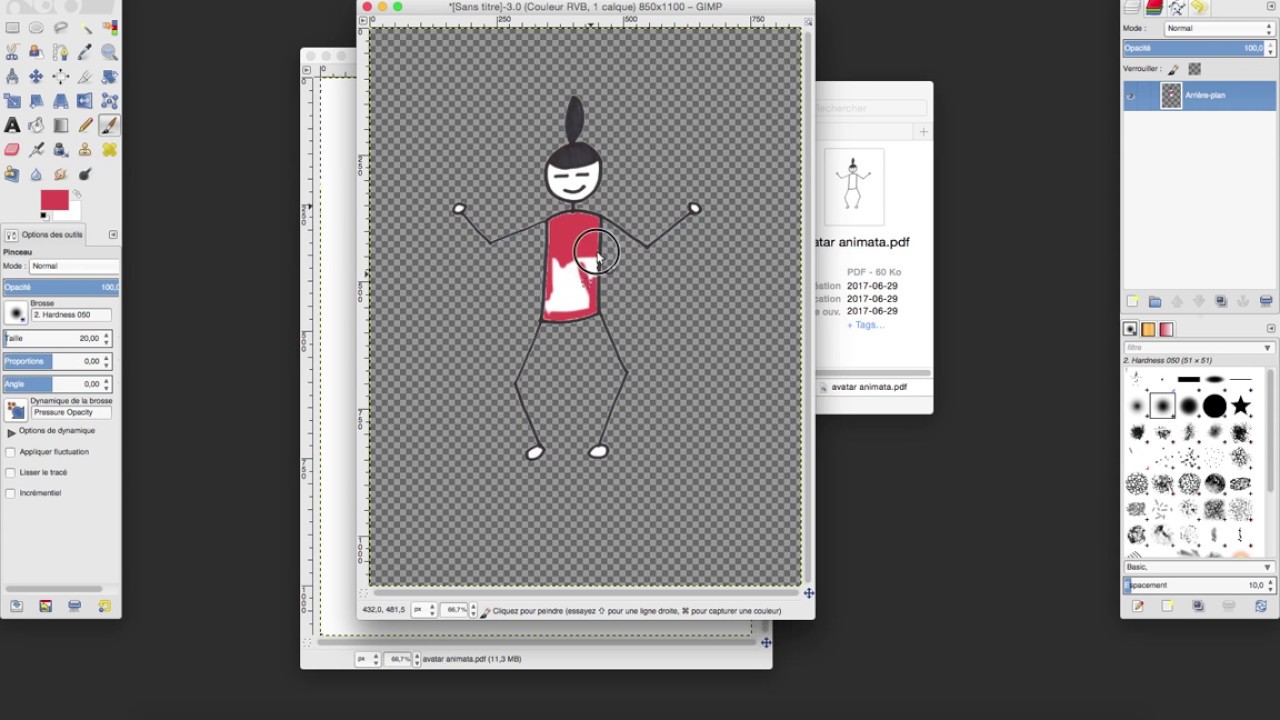
Task: Toggle lock pixels paintbrush icon
Action: pos(1174,69)
